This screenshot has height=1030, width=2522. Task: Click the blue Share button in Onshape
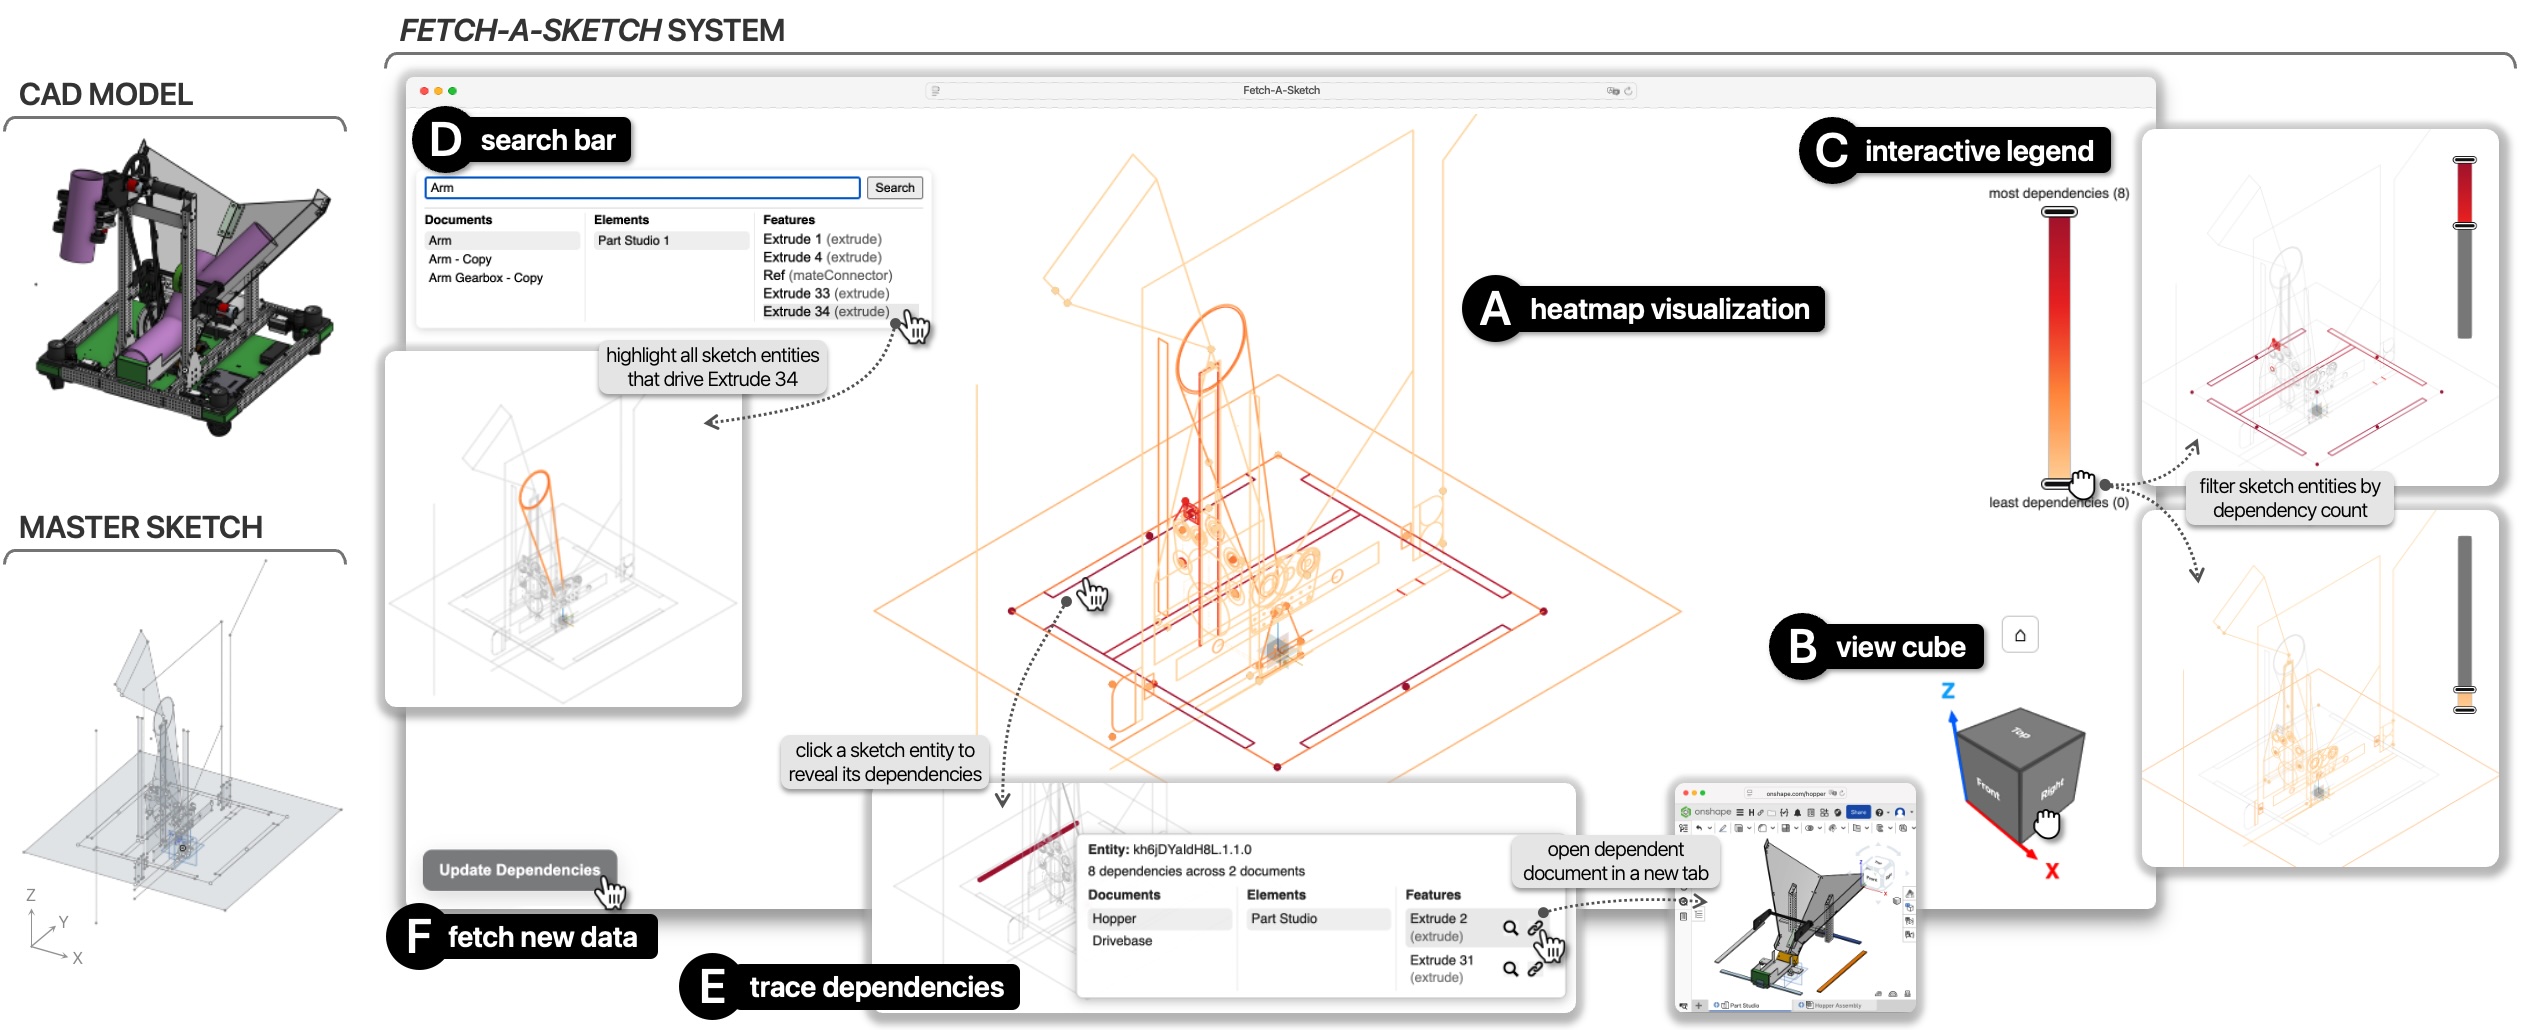click(1858, 812)
